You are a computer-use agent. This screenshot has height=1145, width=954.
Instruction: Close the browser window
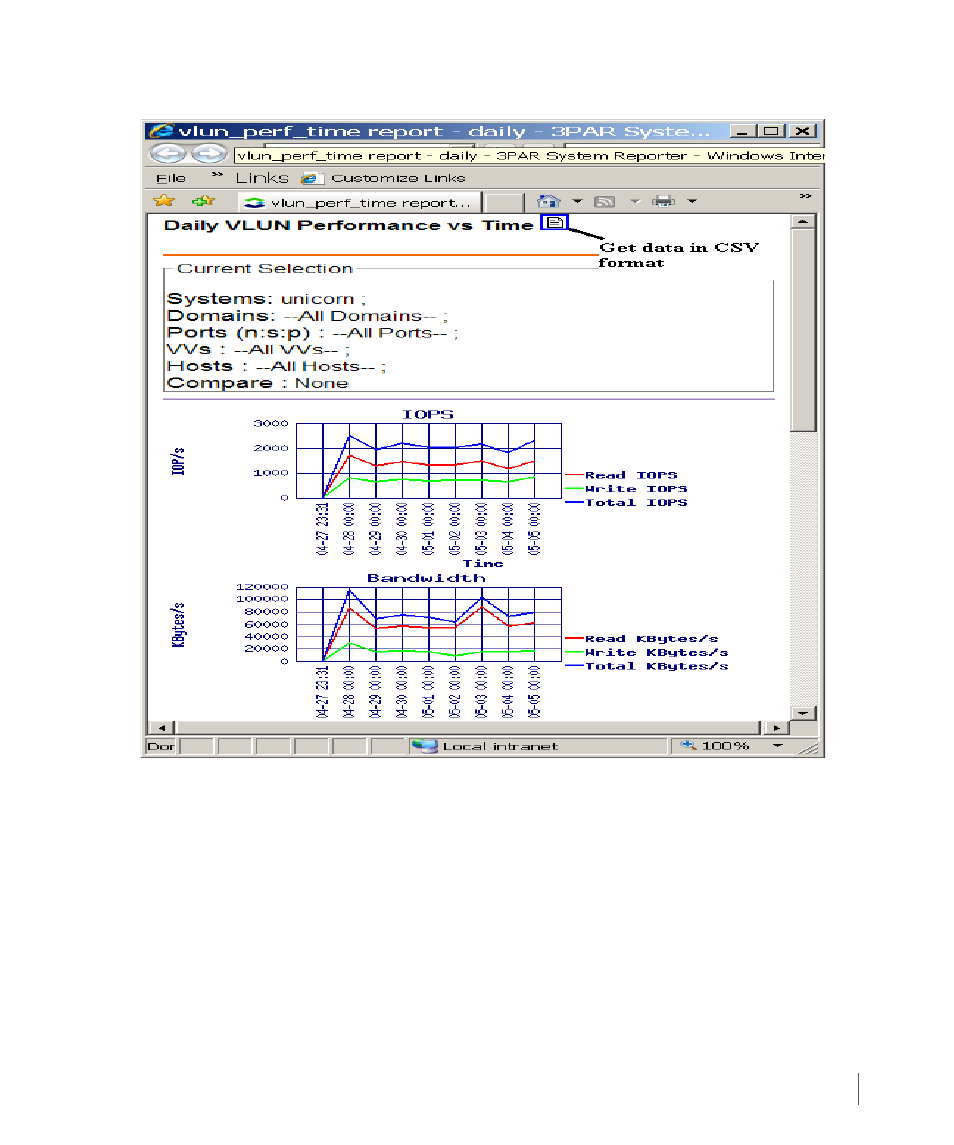(803, 131)
